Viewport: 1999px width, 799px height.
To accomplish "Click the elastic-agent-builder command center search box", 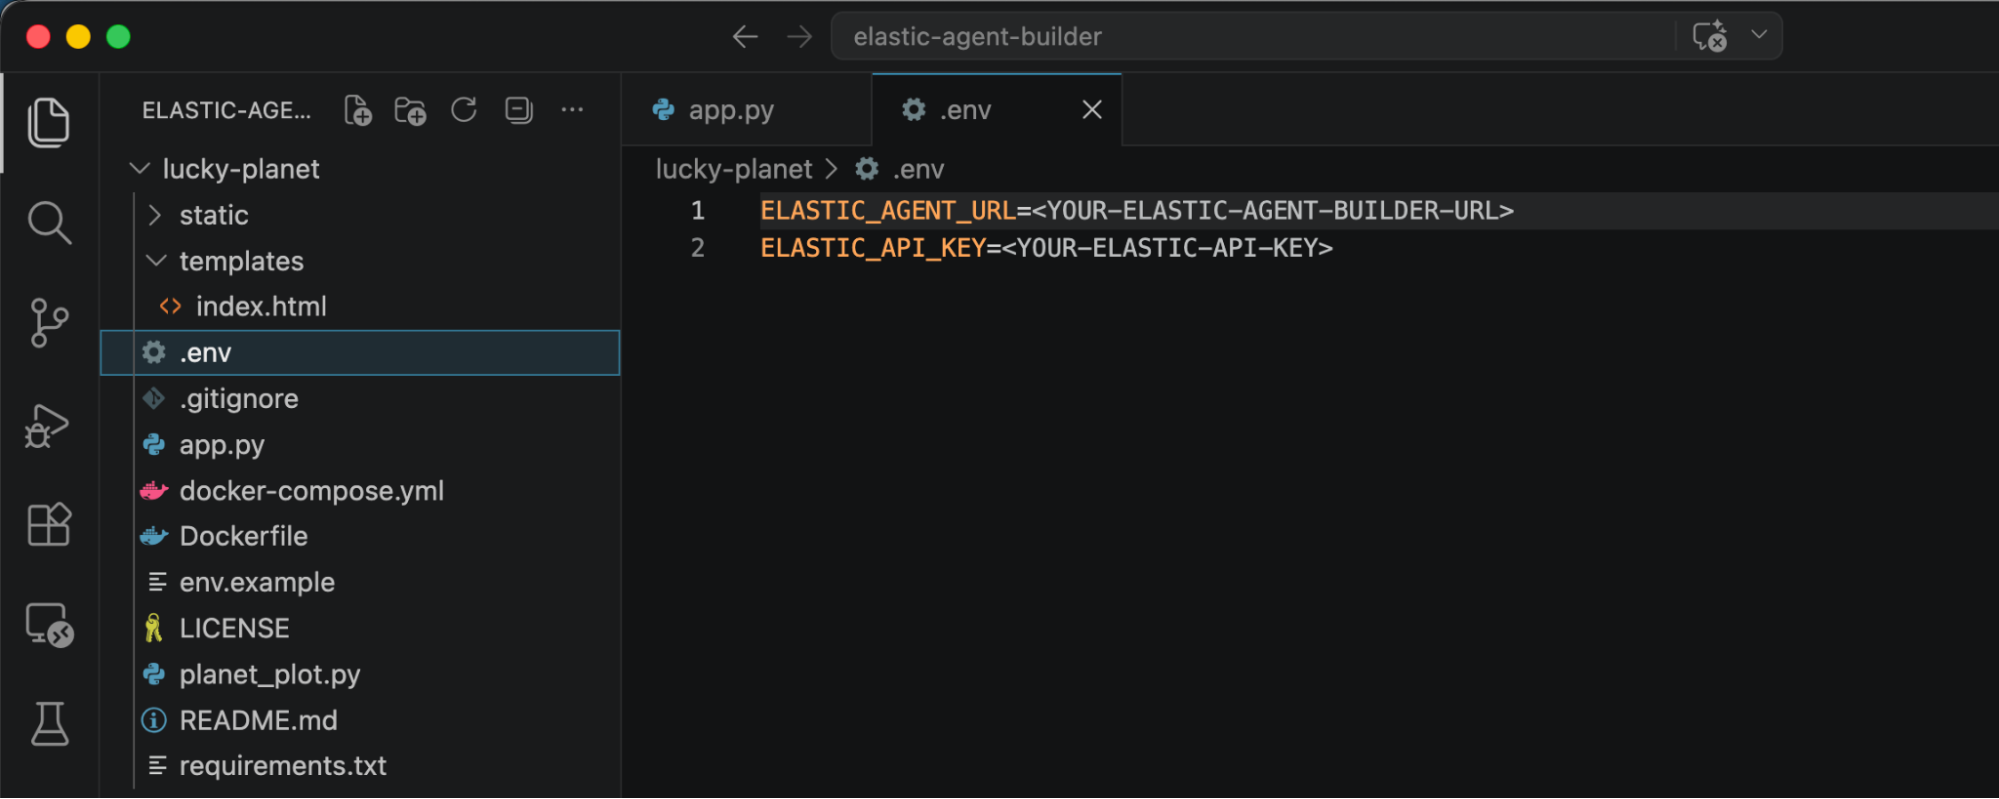I will [1252, 36].
